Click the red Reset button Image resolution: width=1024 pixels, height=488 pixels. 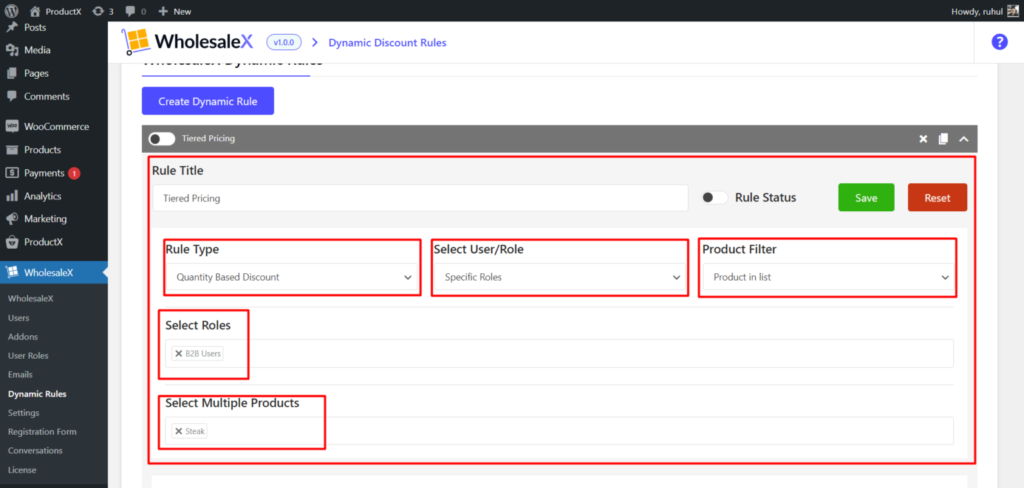(937, 197)
